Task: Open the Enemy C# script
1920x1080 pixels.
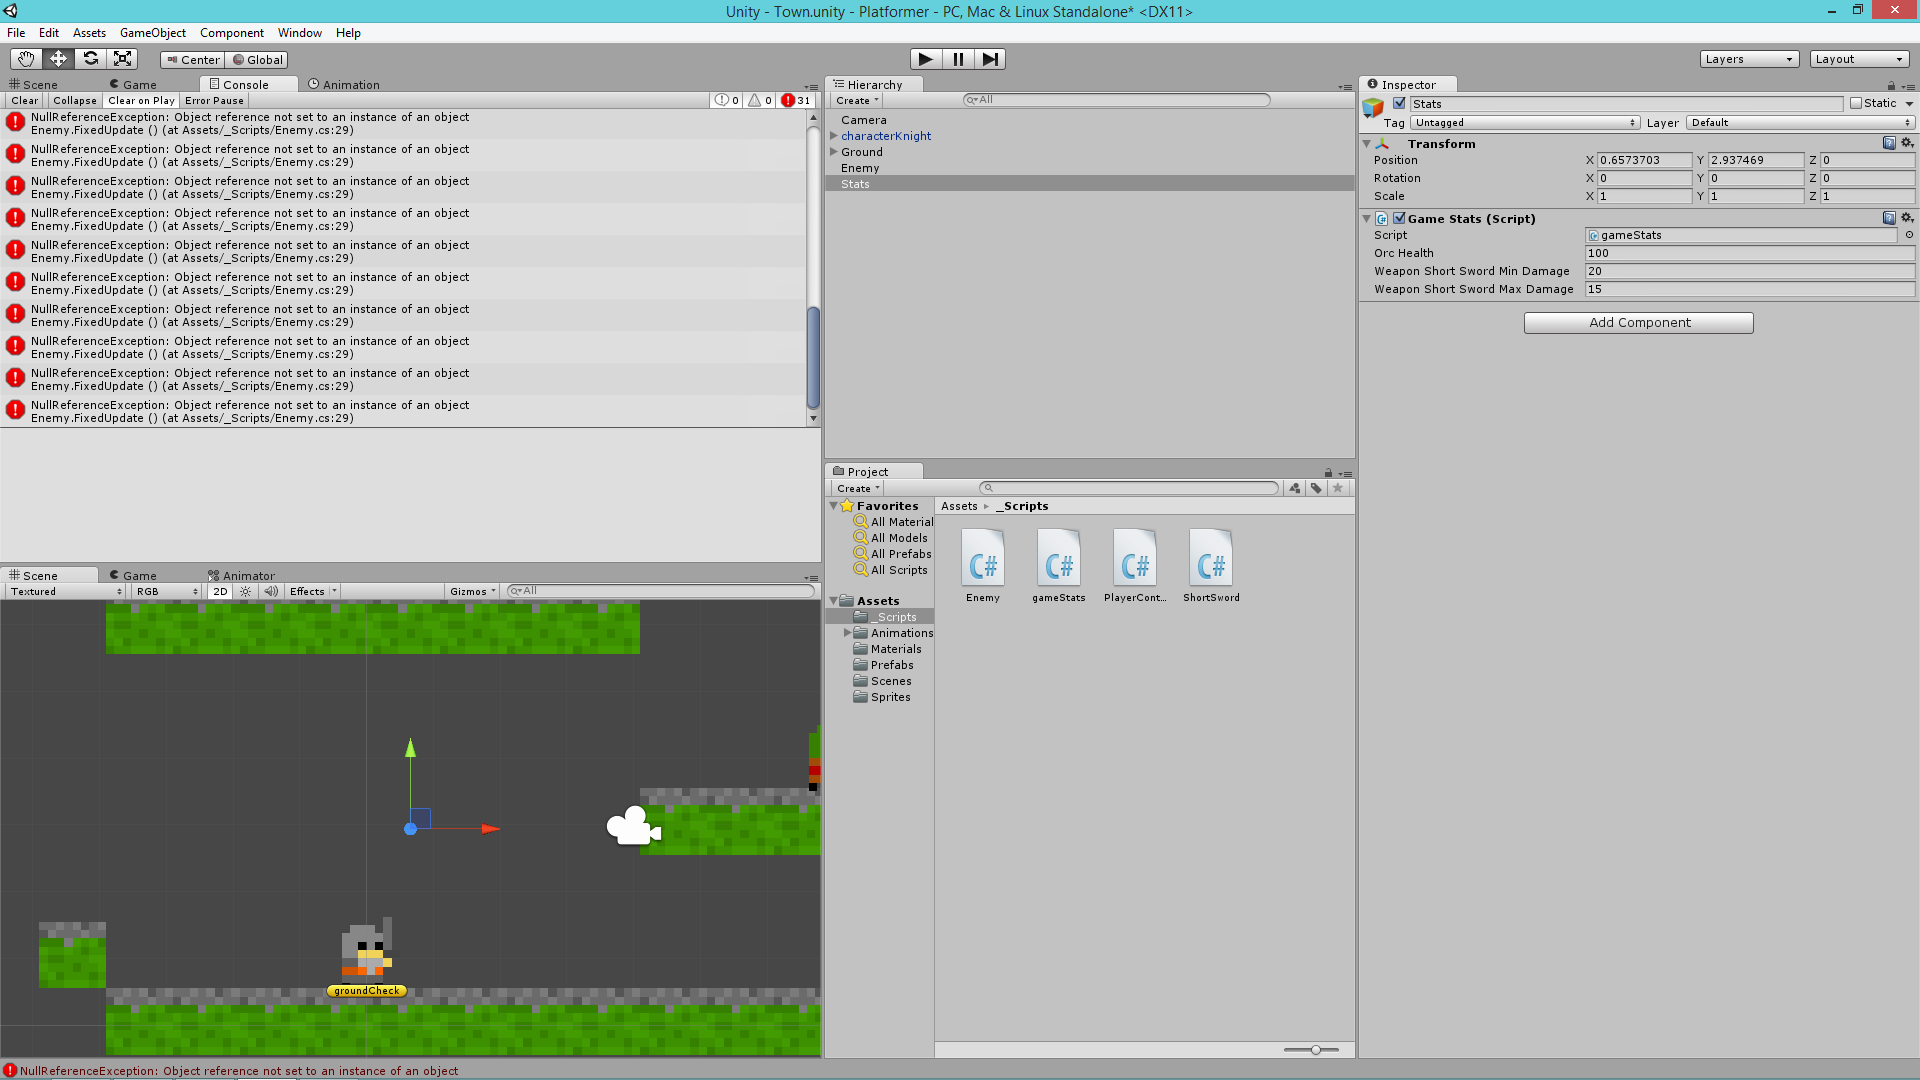Action: tap(983, 566)
